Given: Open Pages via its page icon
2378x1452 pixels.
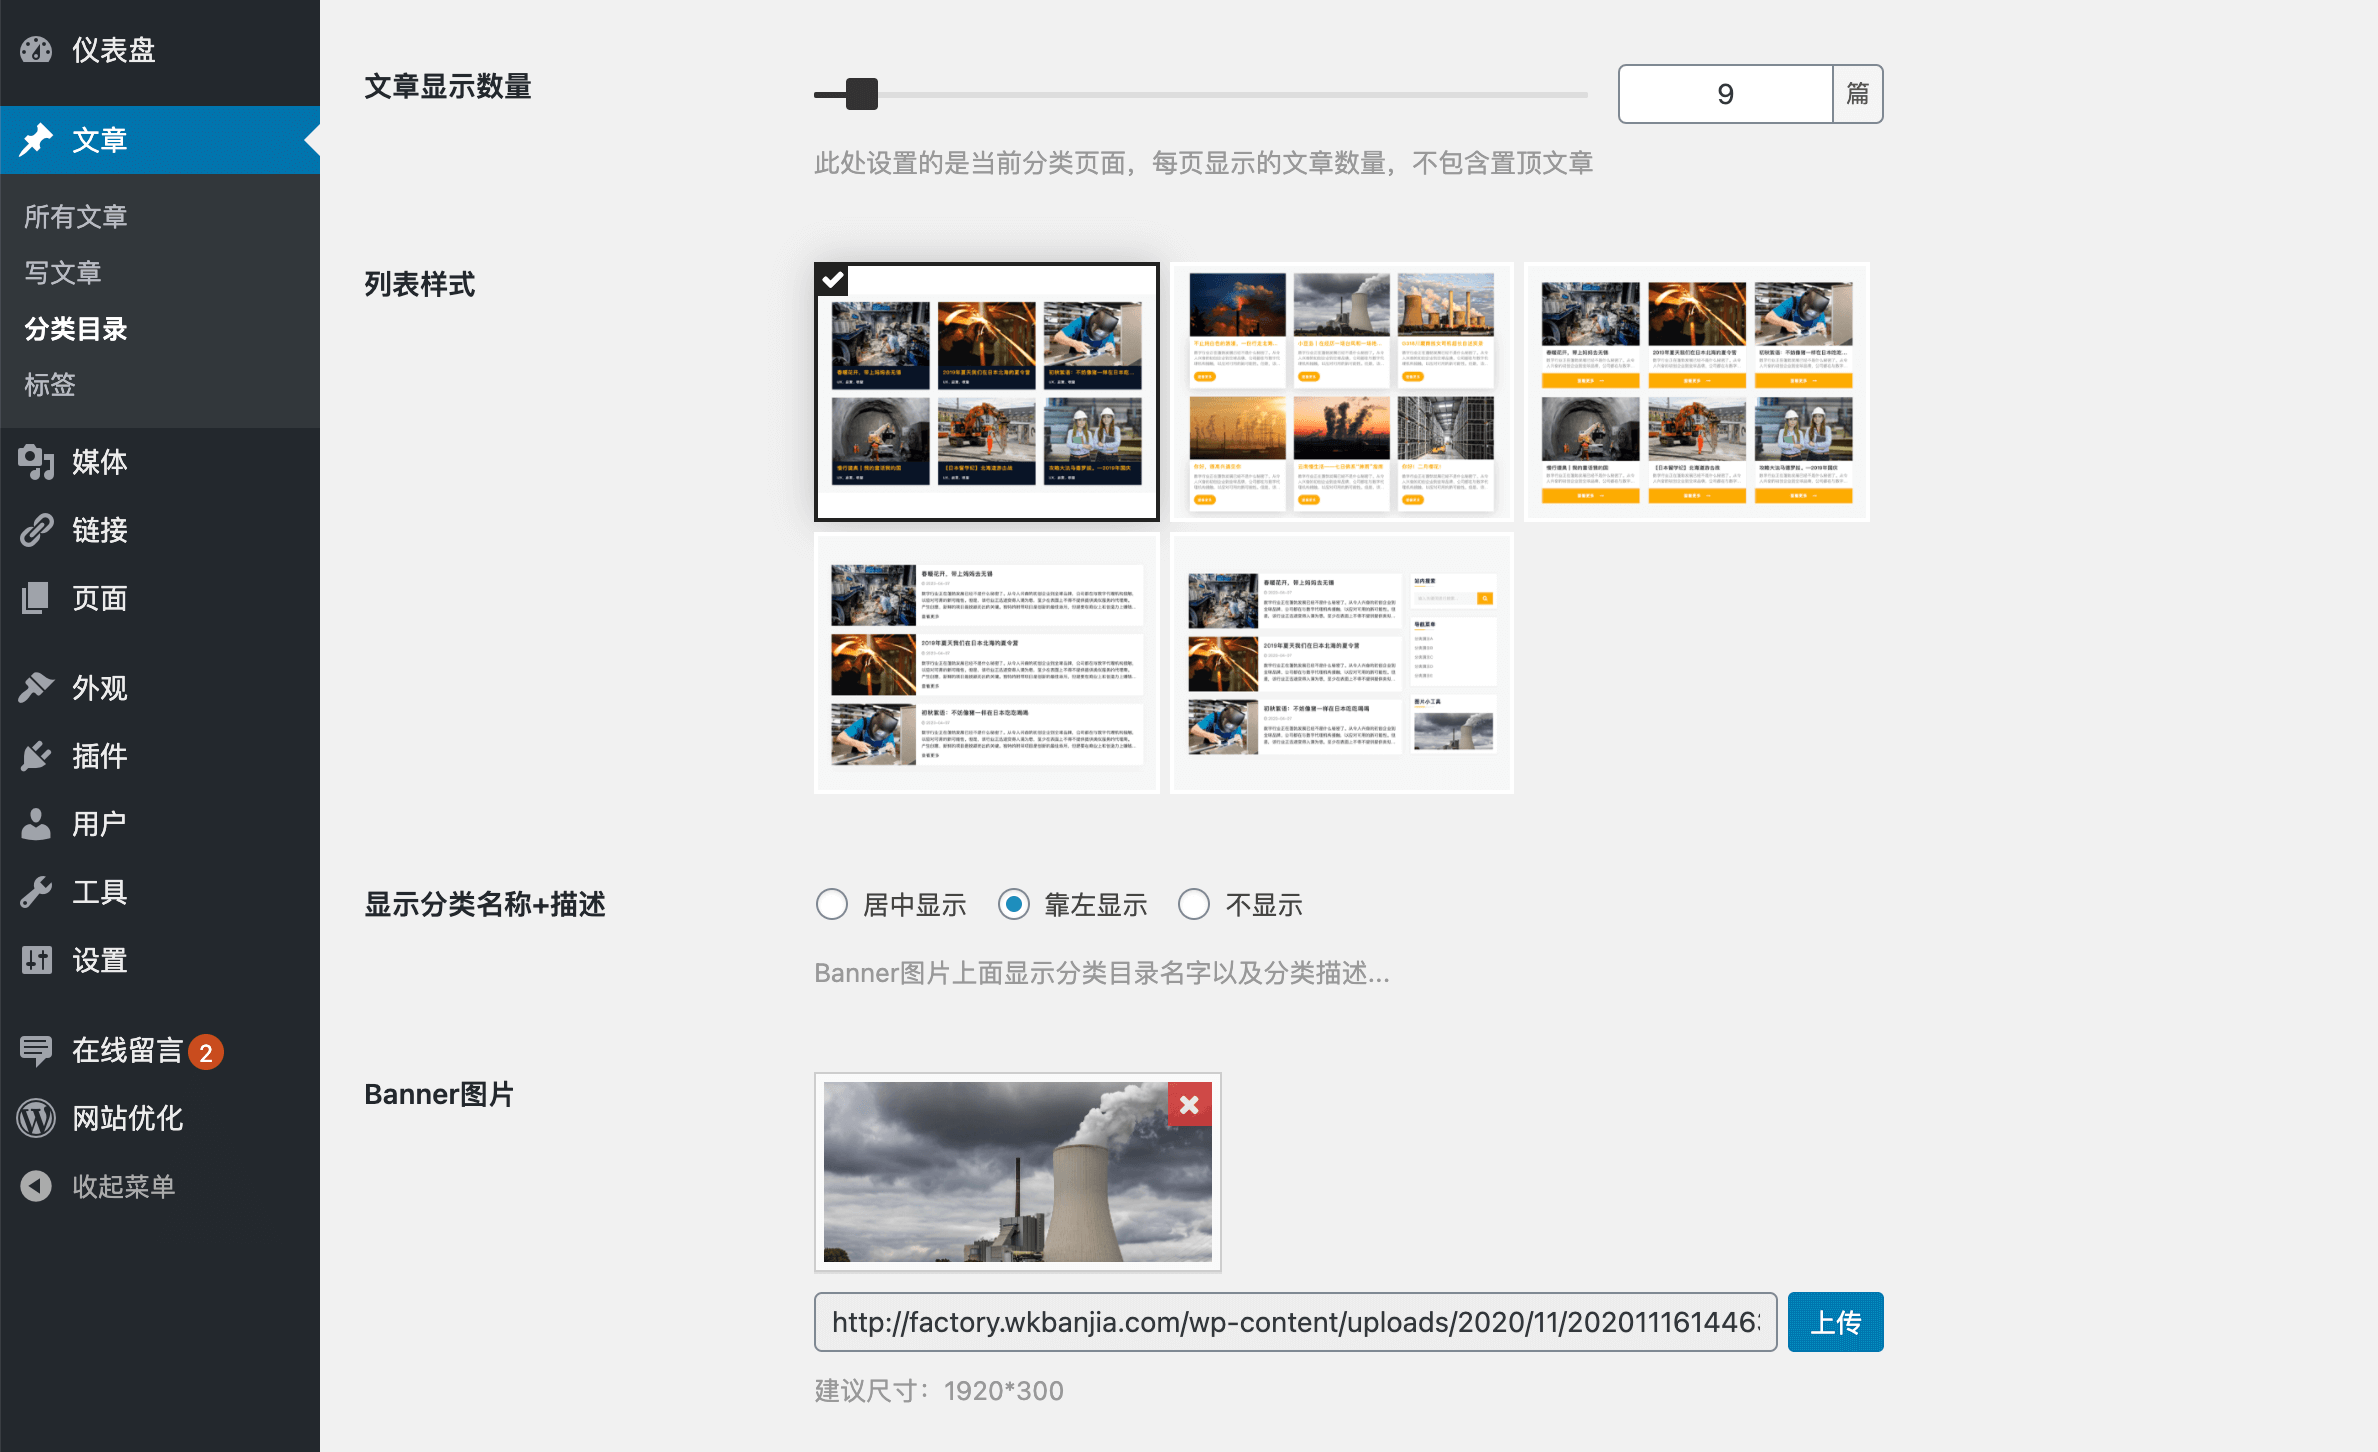Looking at the screenshot, I should click(36, 598).
